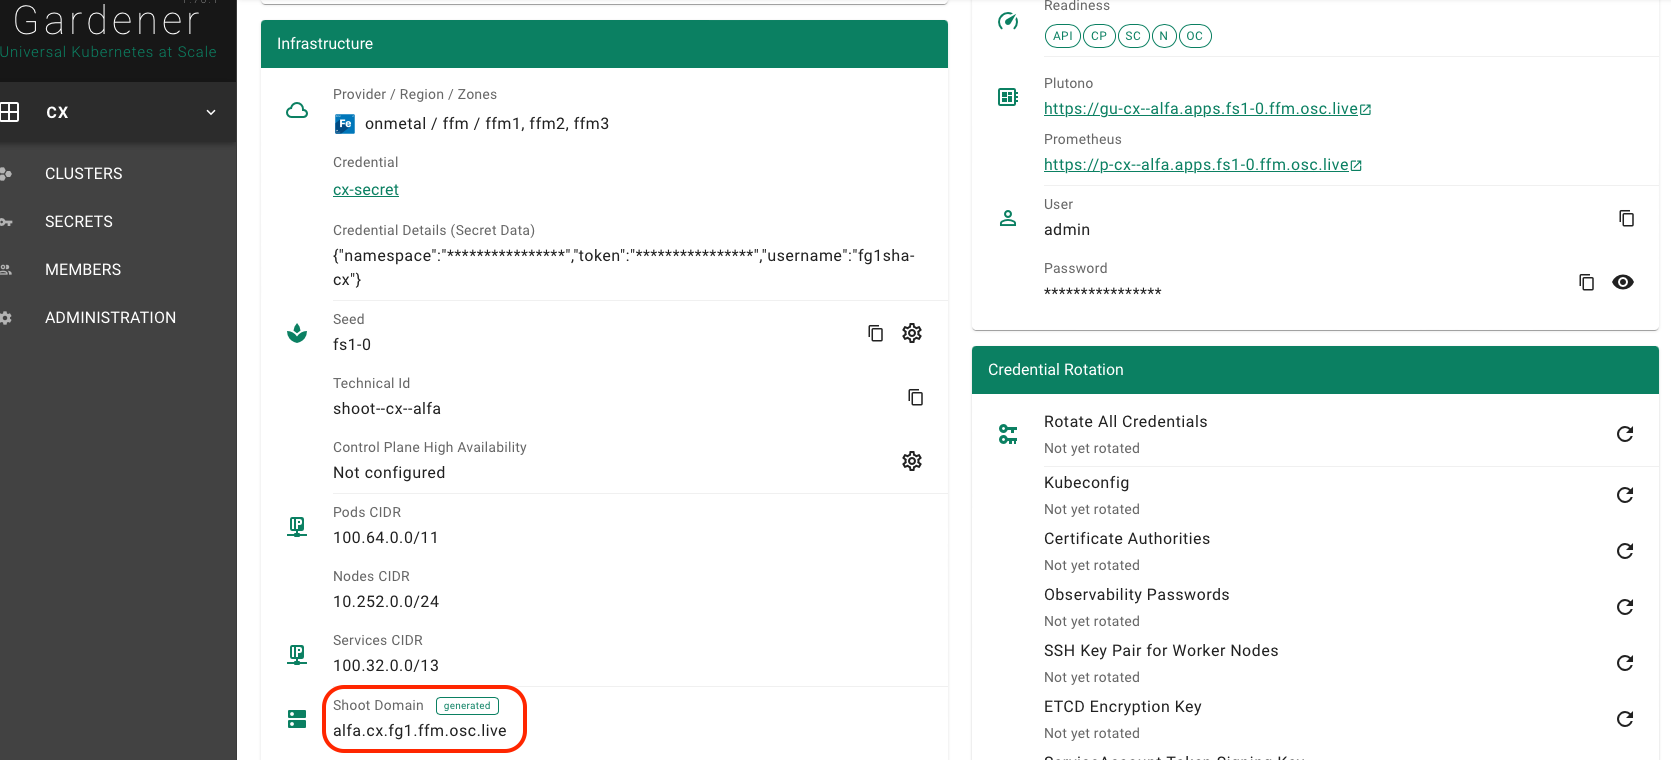
Task: Rotate SSH Key Pair for Worker Nodes
Action: (x=1625, y=663)
